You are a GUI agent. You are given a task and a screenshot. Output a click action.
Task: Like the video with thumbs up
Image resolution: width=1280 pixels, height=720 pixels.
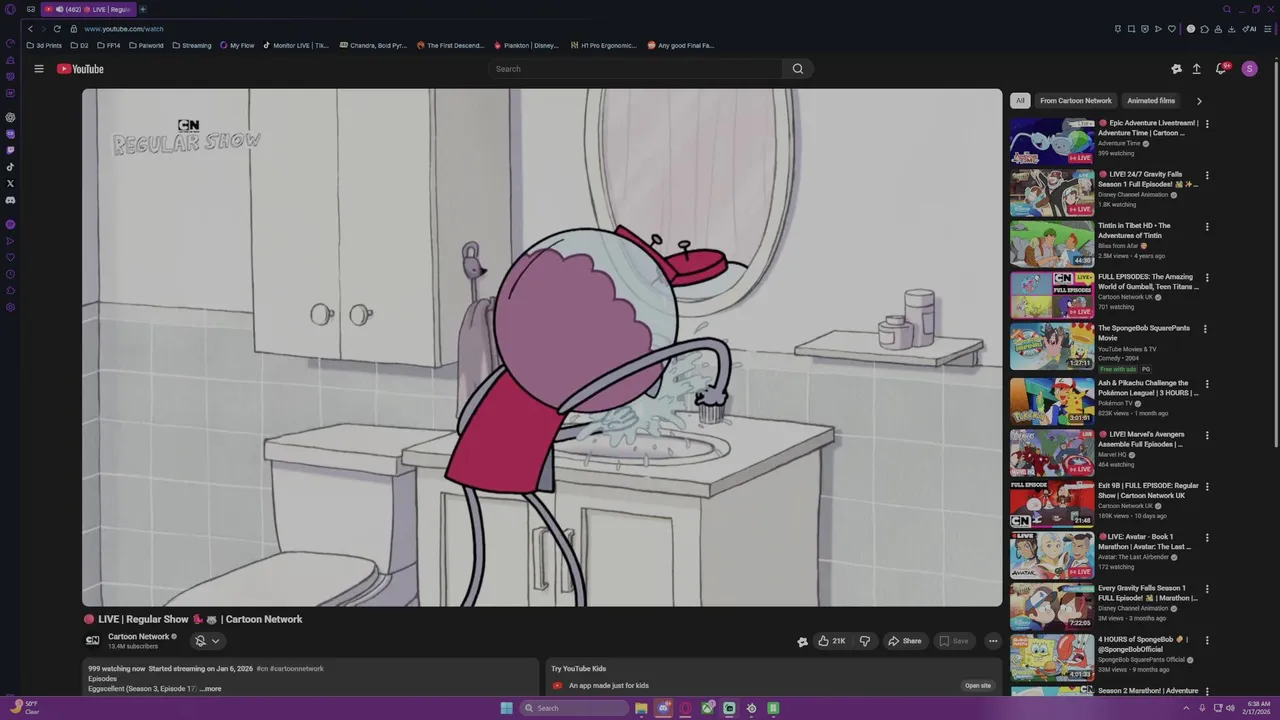pyautogui.click(x=831, y=641)
